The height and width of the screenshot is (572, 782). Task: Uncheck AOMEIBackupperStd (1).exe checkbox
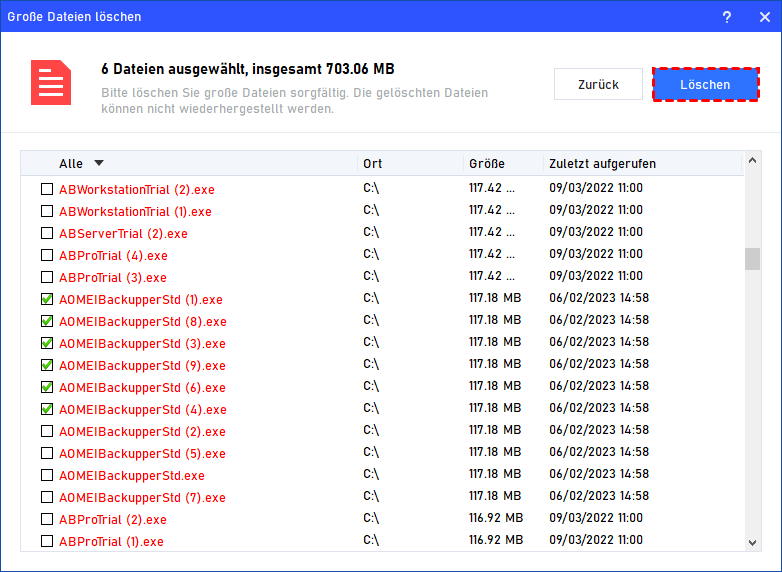click(x=47, y=299)
